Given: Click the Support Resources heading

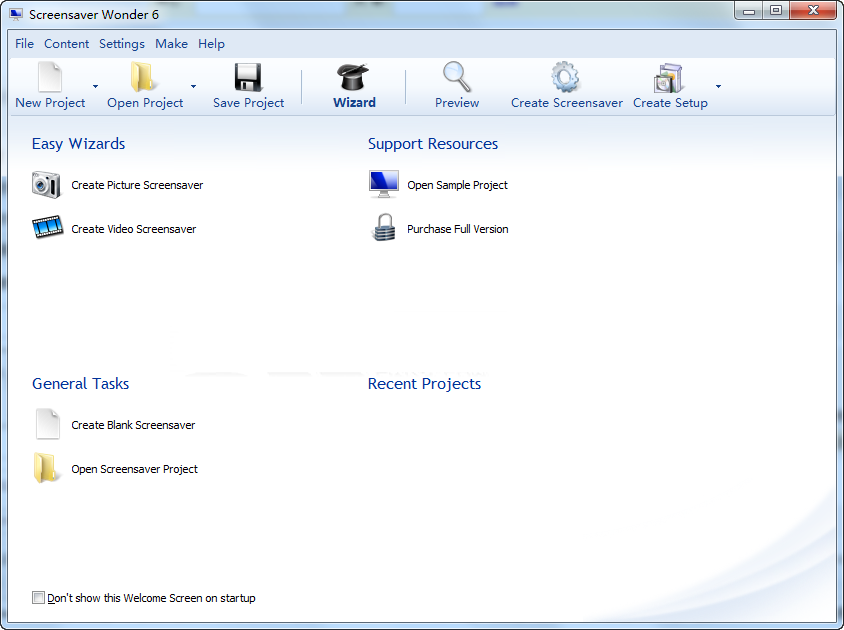Looking at the screenshot, I should [433, 144].
